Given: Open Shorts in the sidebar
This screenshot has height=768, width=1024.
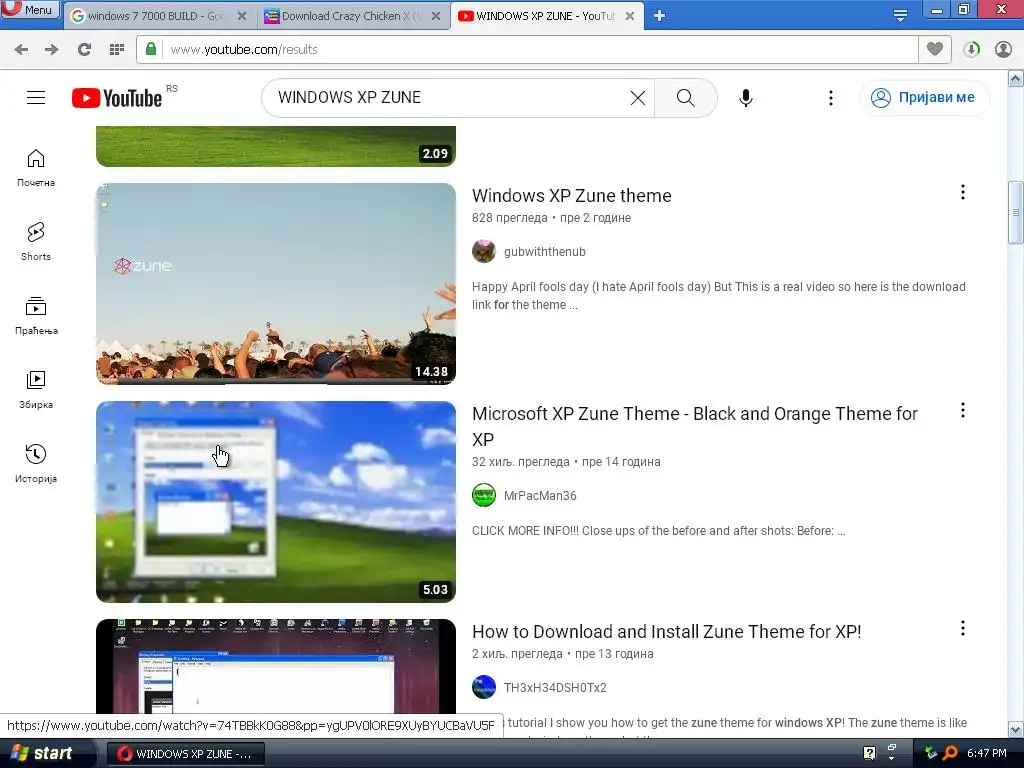Looking at the screenshot, I should [x=36, y=242].
